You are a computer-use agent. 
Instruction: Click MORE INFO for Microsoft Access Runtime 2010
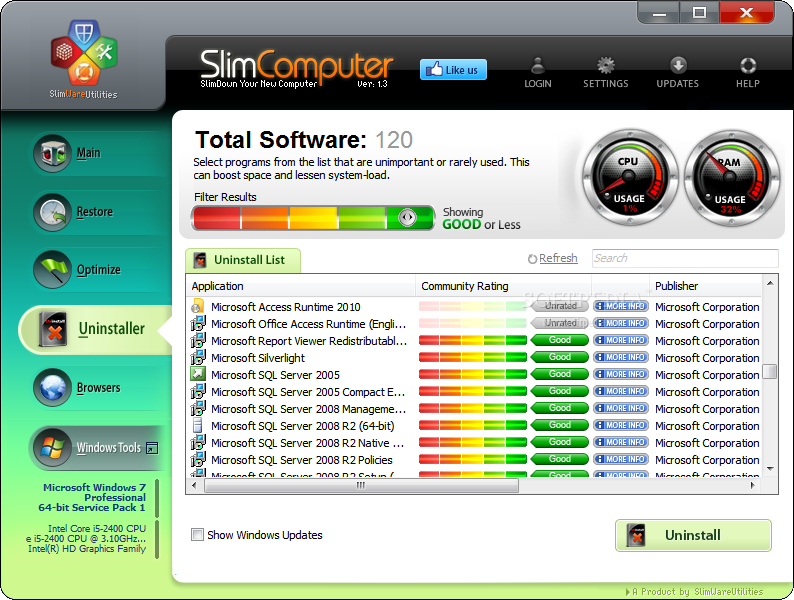pyautogui.click(x=621, y=306)
